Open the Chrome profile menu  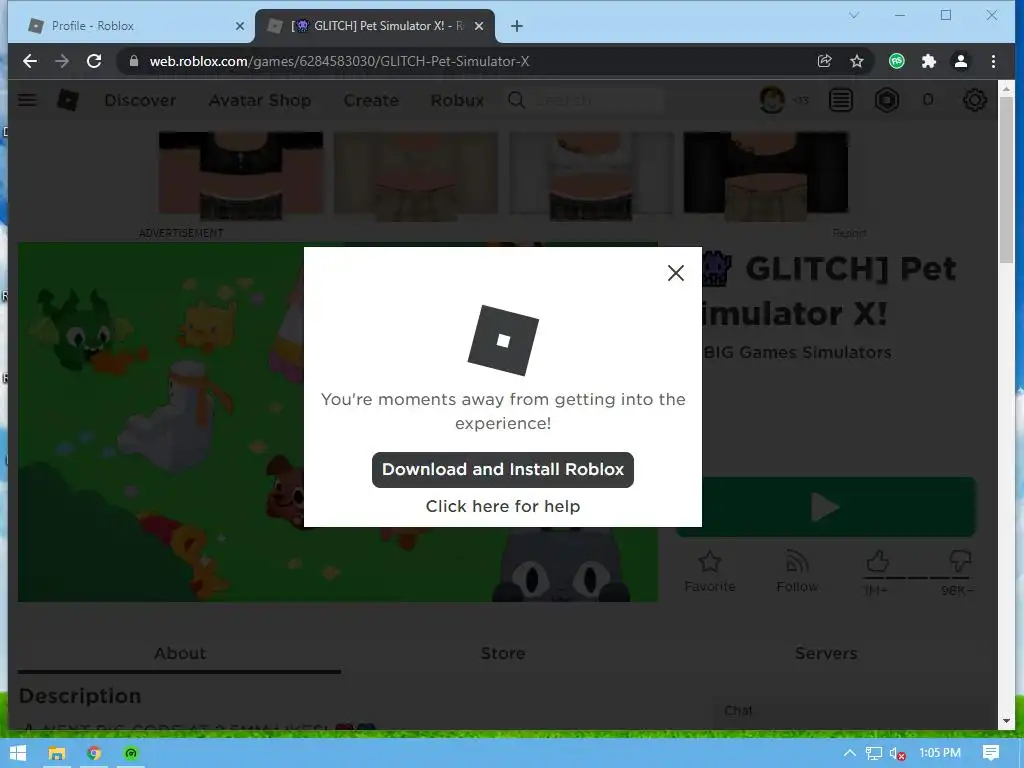[x=961, y=61]
